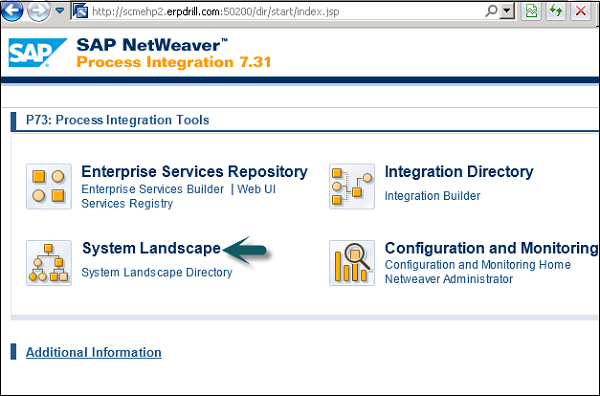Image resolution: width=600 pixels, height=396 pixels.
Task: Click the 'P73: Process Integration Tools' section title
Action: 117,120
